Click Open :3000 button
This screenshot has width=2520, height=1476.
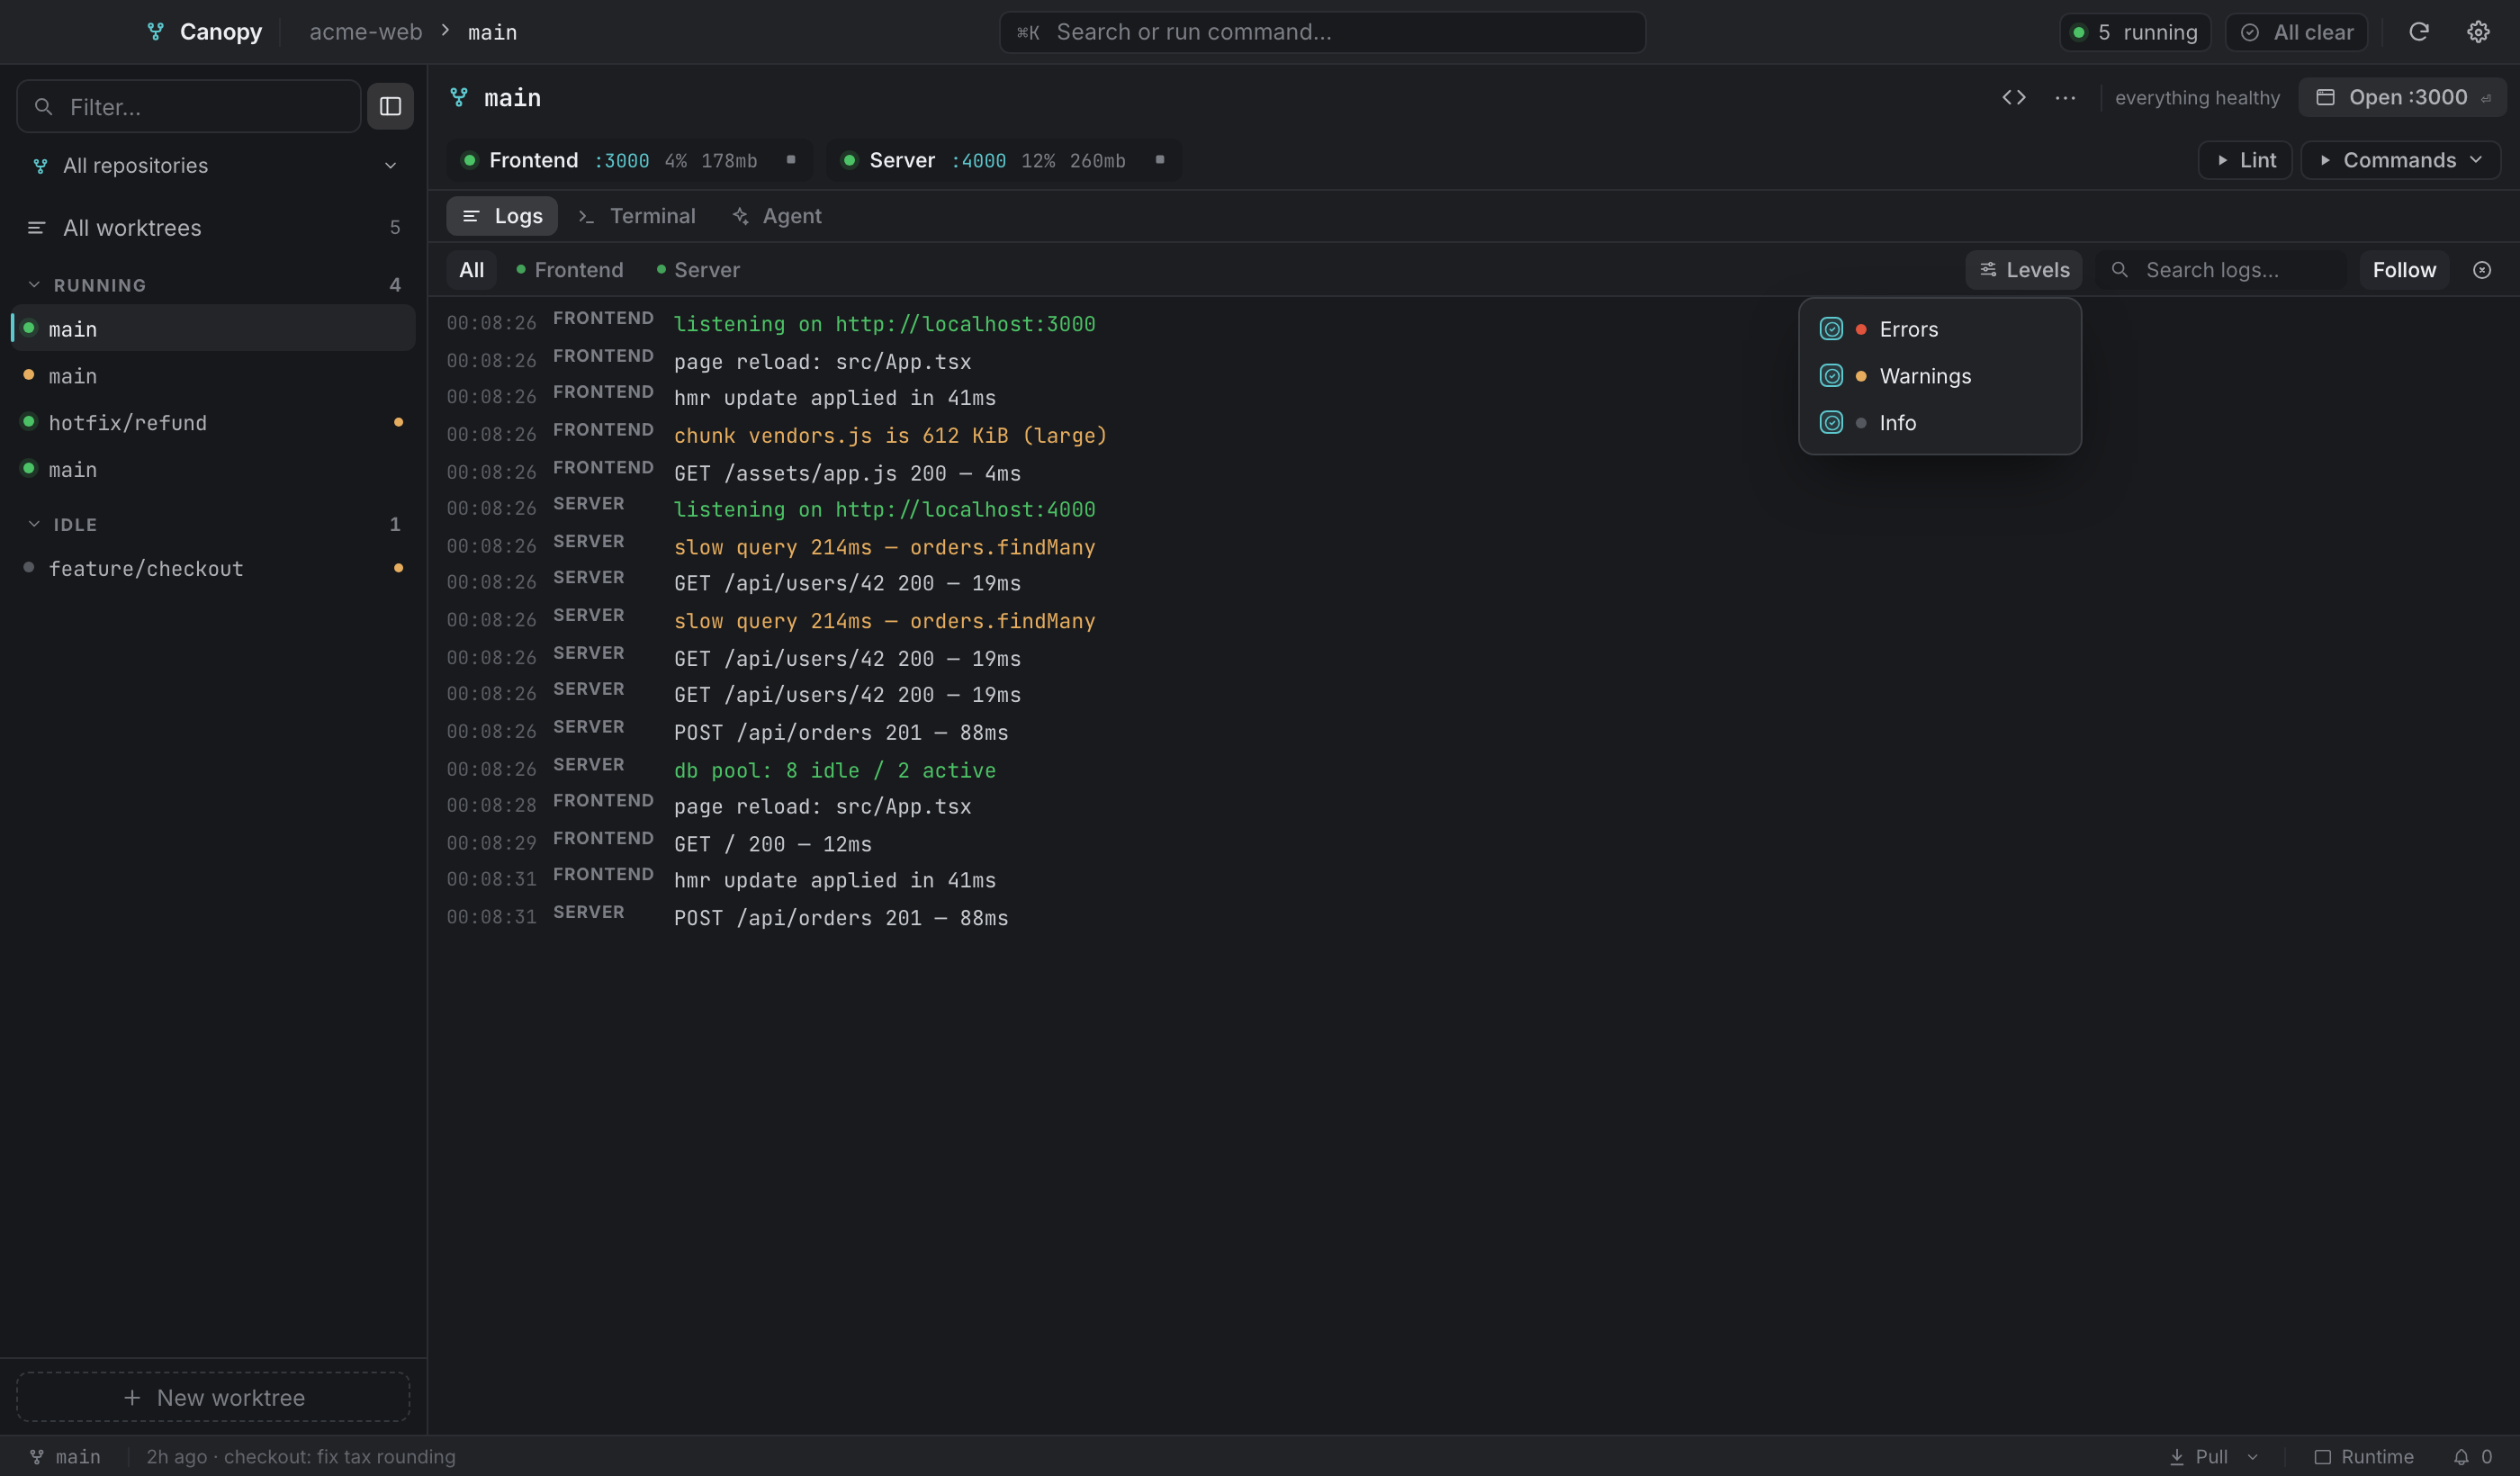(x=2402, y=97)
